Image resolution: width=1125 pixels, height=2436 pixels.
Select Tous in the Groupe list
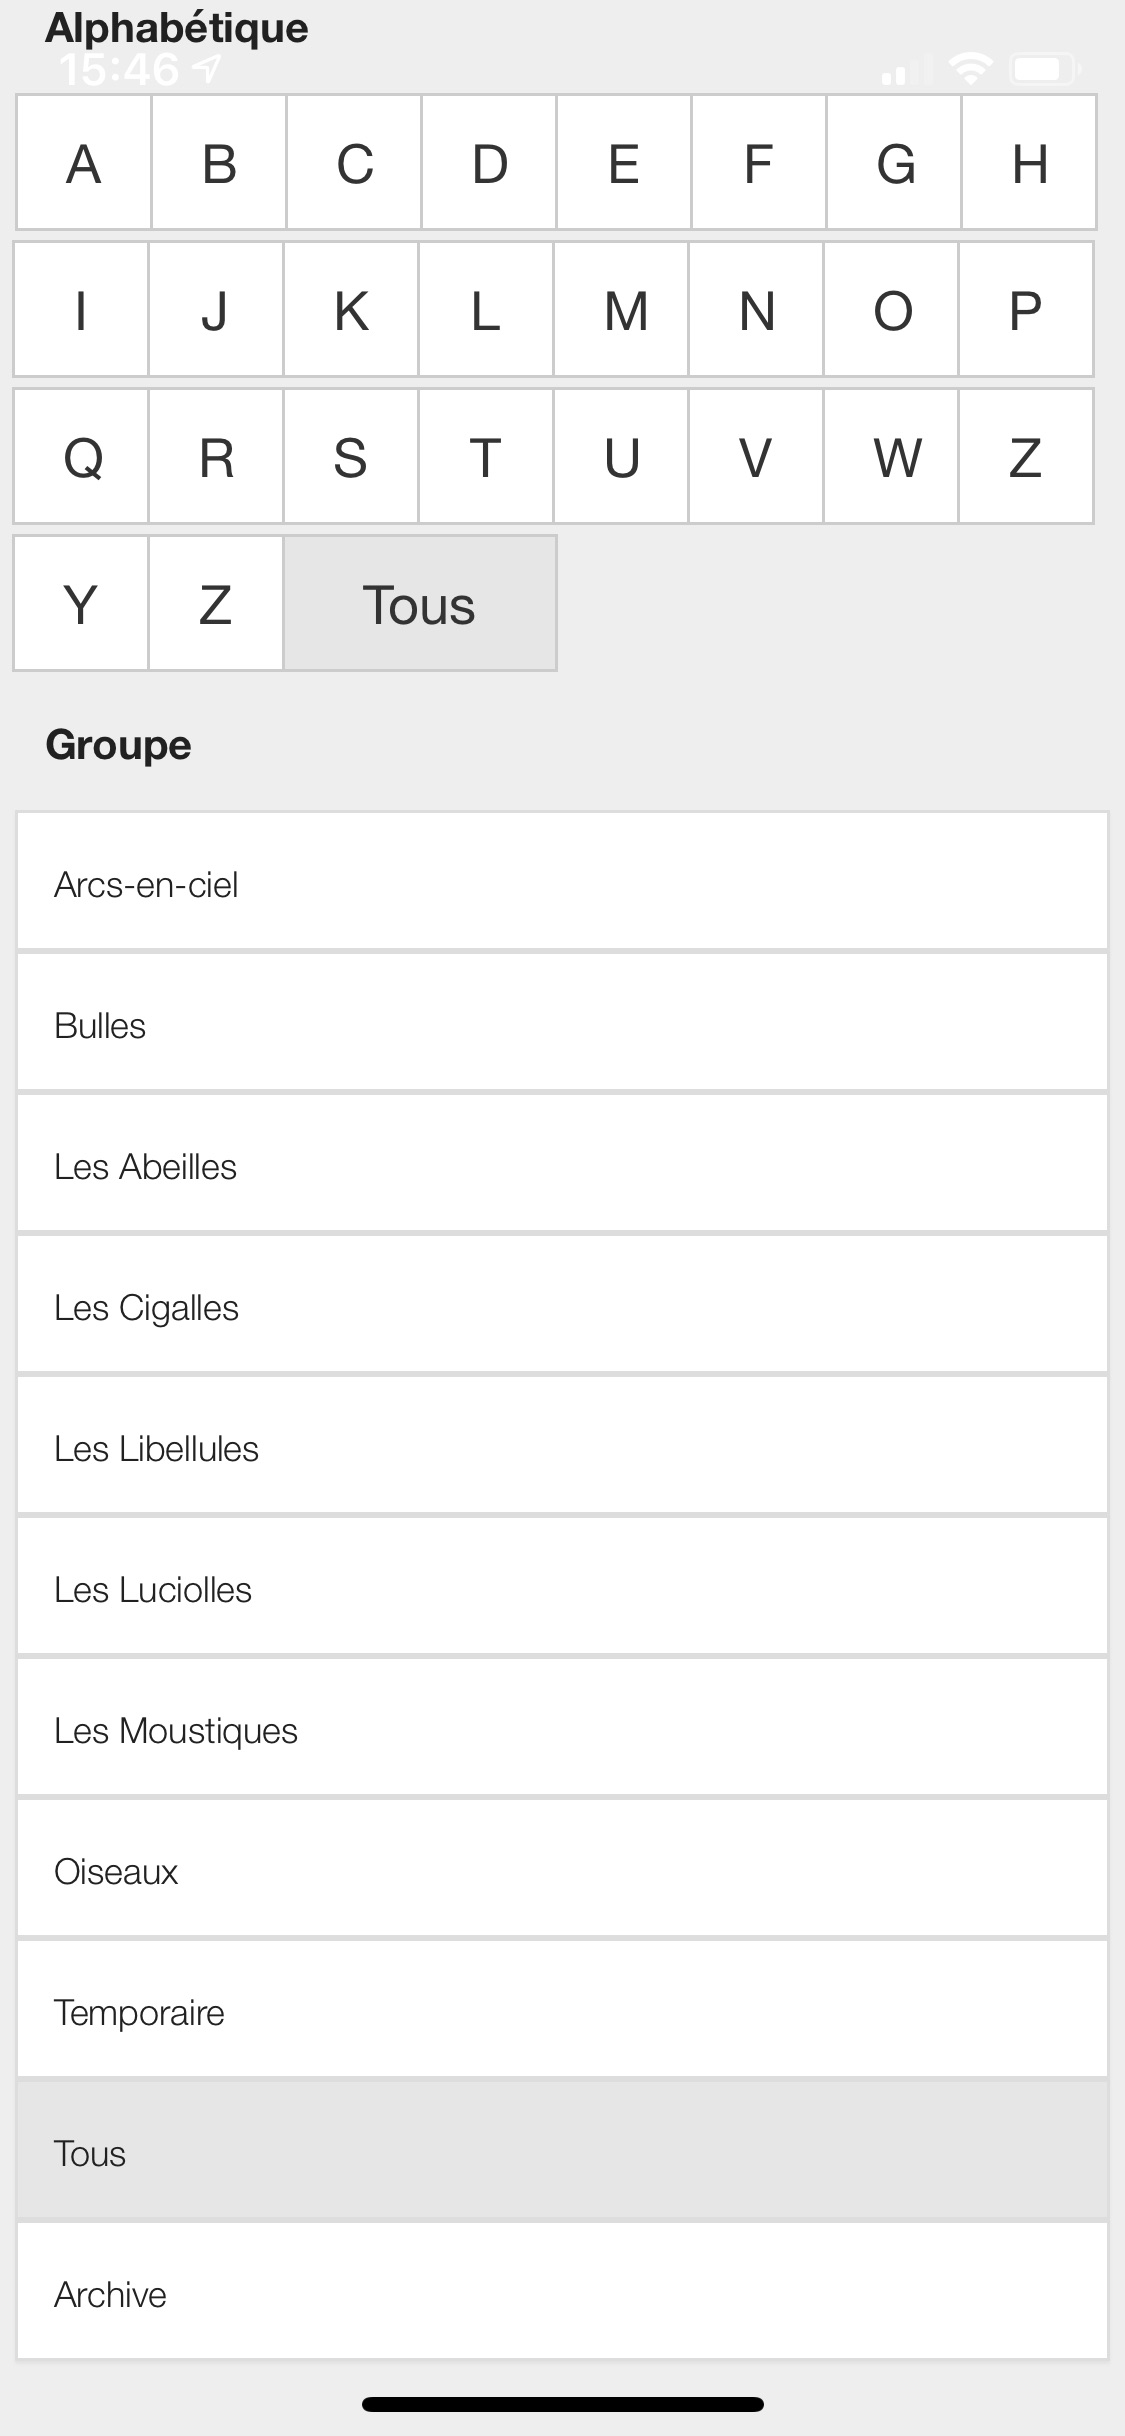tap(562, 2151)
